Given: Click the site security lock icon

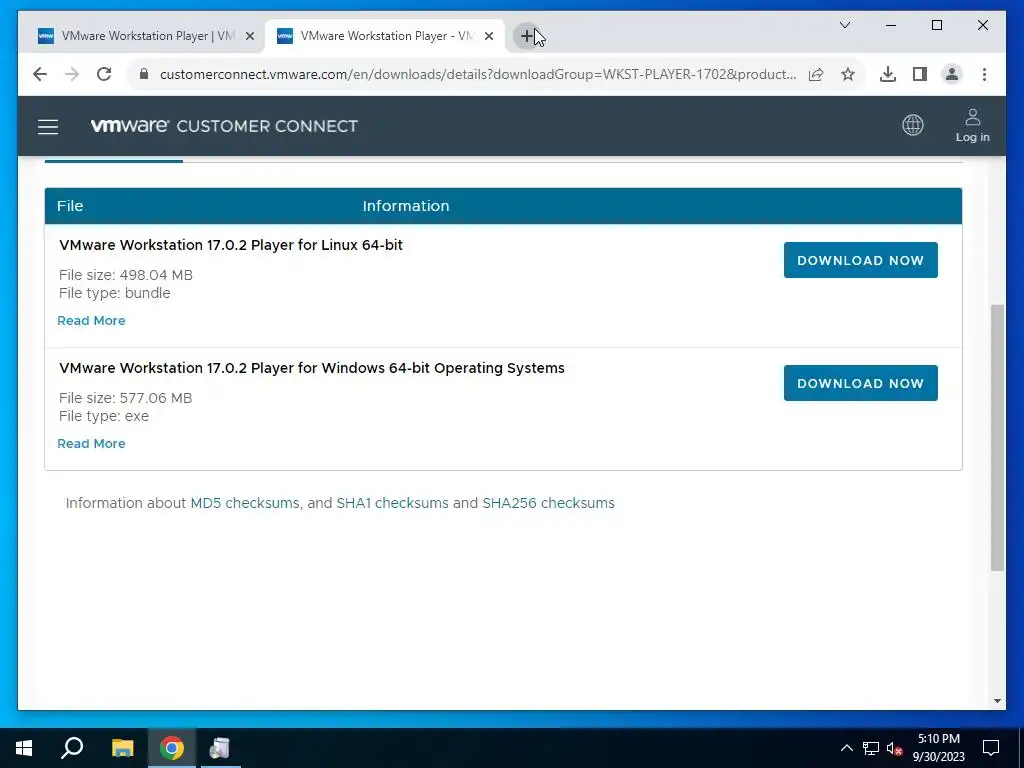Looking at the screenshot, I should (x=144, y=74).
